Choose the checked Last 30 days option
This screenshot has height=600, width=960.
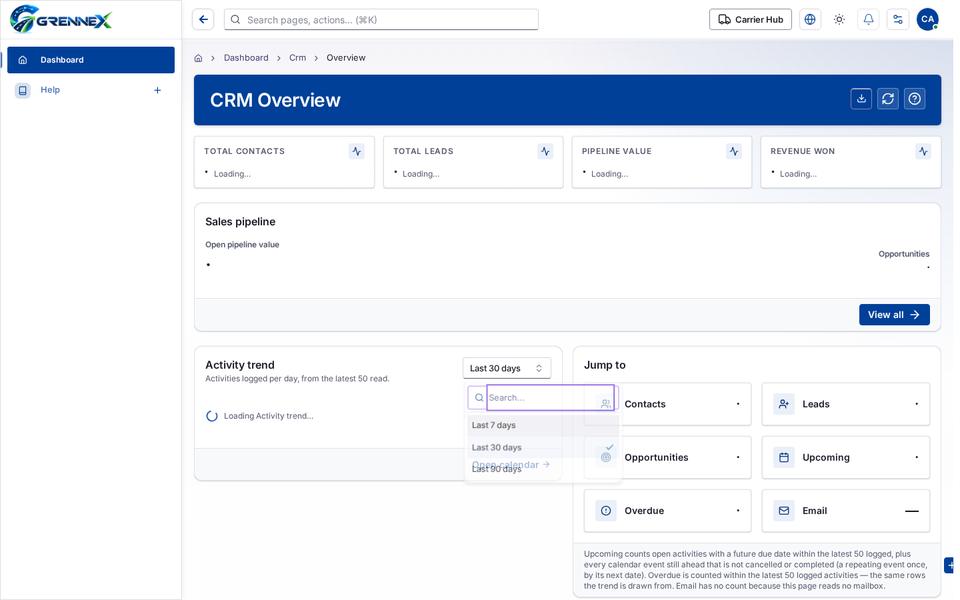[x=542, y=448]
